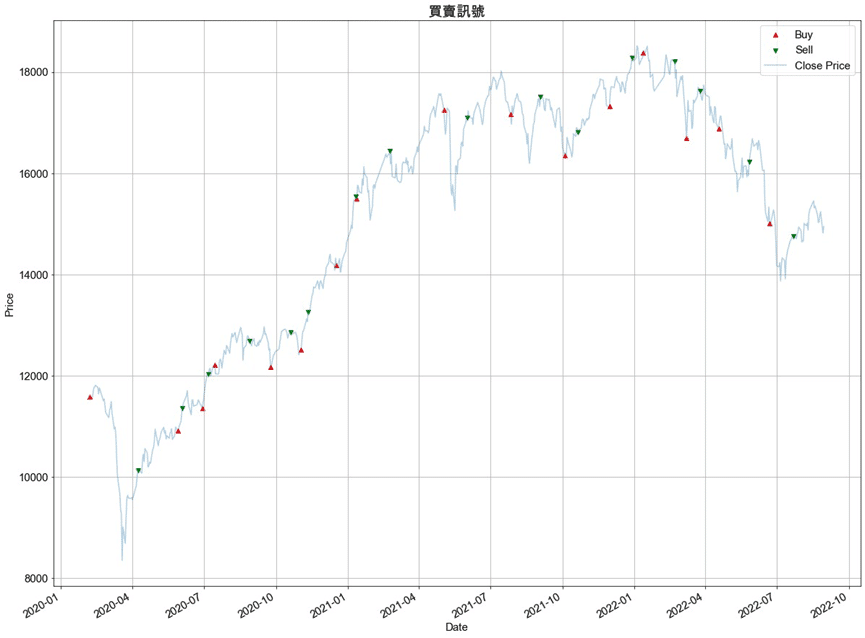Click the "Date" x-axis label
865x638 pixels.
456,627
